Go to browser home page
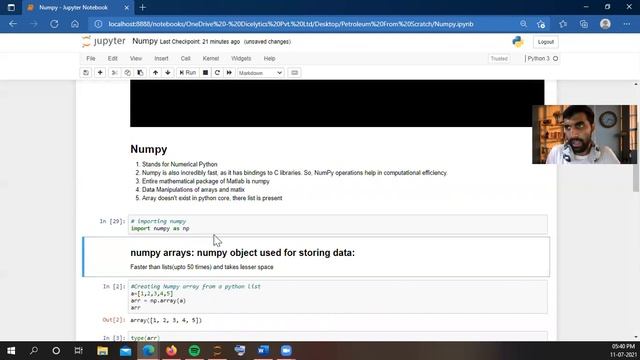 75,24
